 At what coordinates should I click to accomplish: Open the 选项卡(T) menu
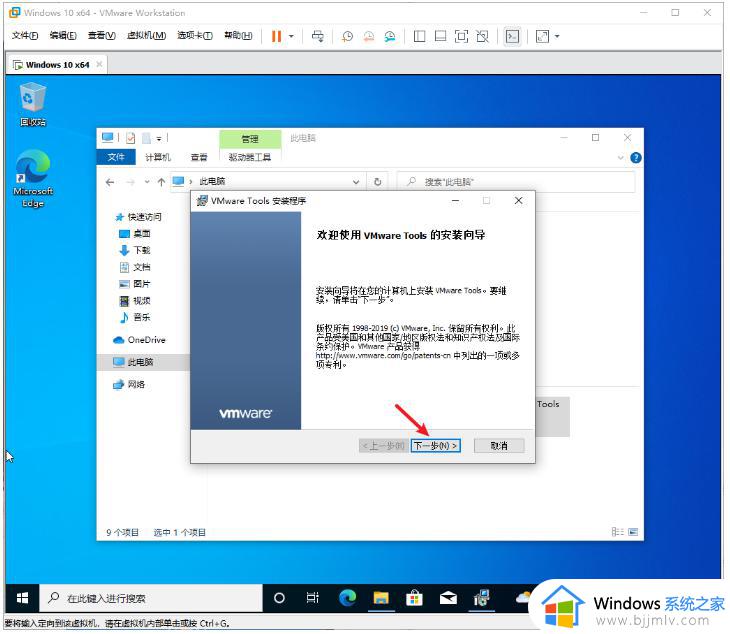click(x=195, y=36)
